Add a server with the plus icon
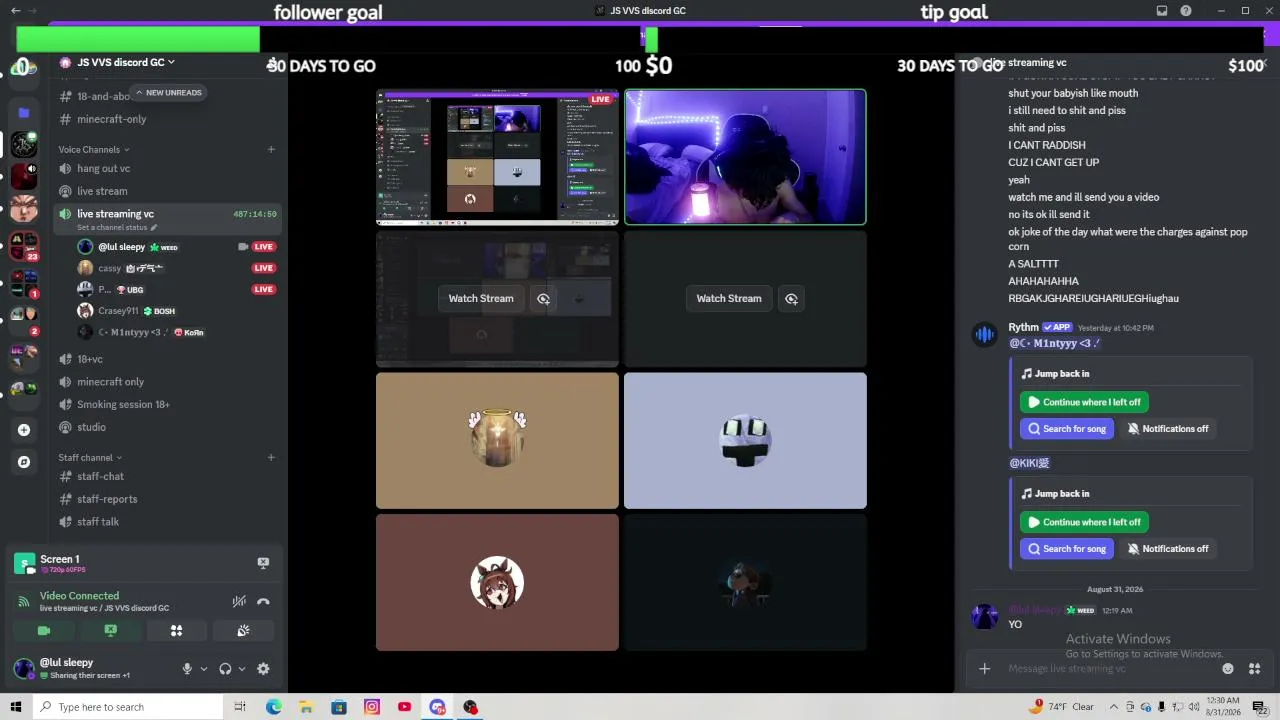This screenshot has height=720, width=1280. pos(24,430)
